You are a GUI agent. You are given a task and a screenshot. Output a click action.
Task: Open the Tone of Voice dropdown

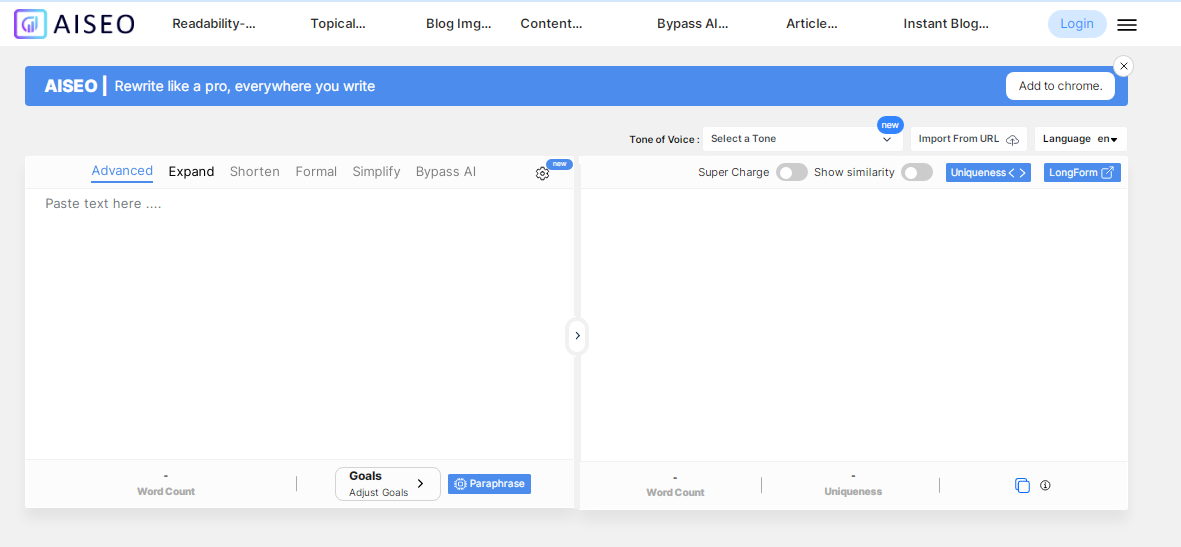[802, 139]
